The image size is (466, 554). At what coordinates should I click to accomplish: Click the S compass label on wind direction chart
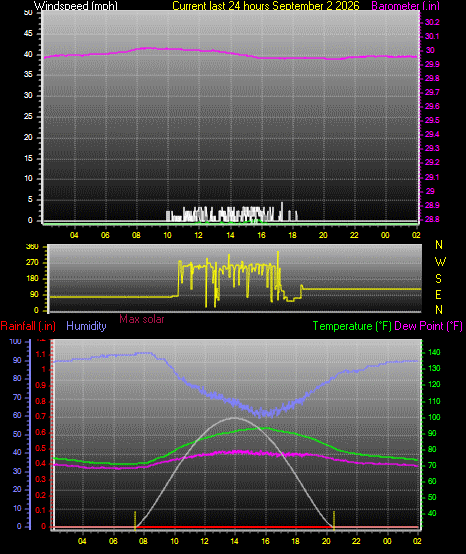point(438,279)
